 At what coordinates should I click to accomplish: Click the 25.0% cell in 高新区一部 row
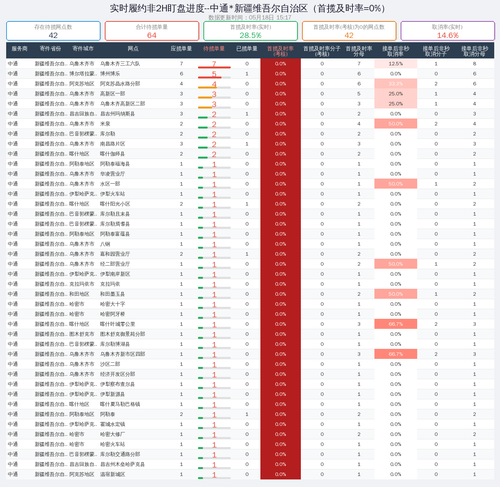pyautogui.click(x=396, y=94)
